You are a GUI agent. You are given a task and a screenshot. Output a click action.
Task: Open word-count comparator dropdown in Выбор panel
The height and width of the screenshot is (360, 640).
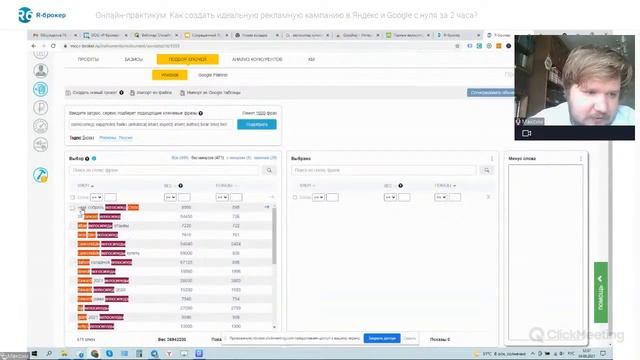pyautogui.click(x=96, y=198)
